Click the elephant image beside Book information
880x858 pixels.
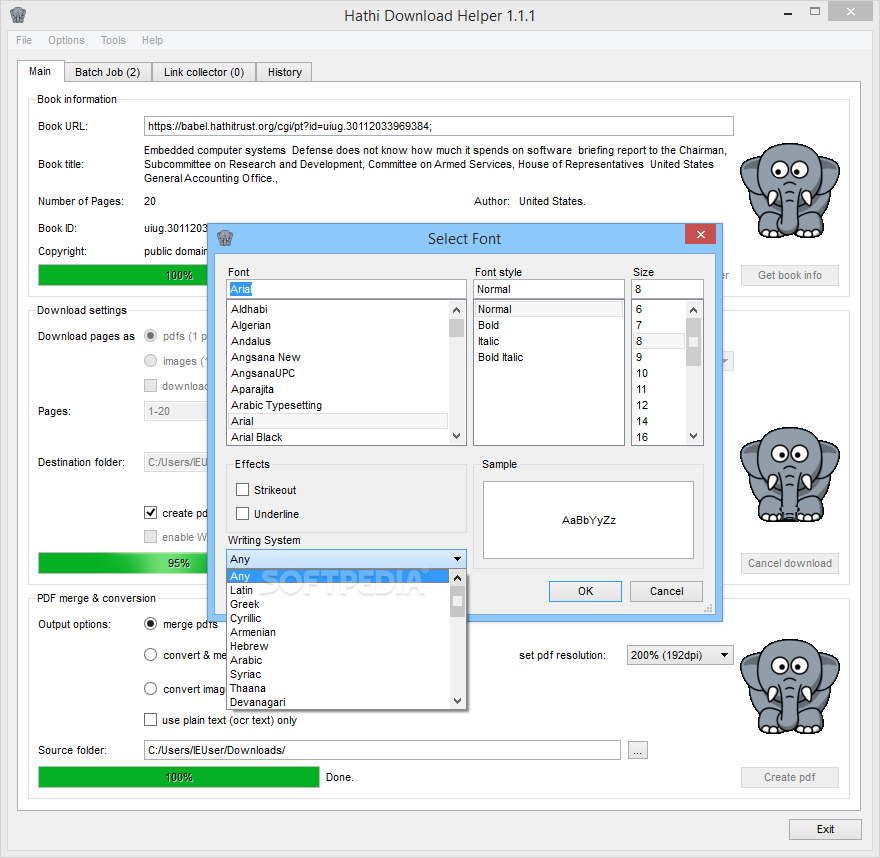pos(790,191)
